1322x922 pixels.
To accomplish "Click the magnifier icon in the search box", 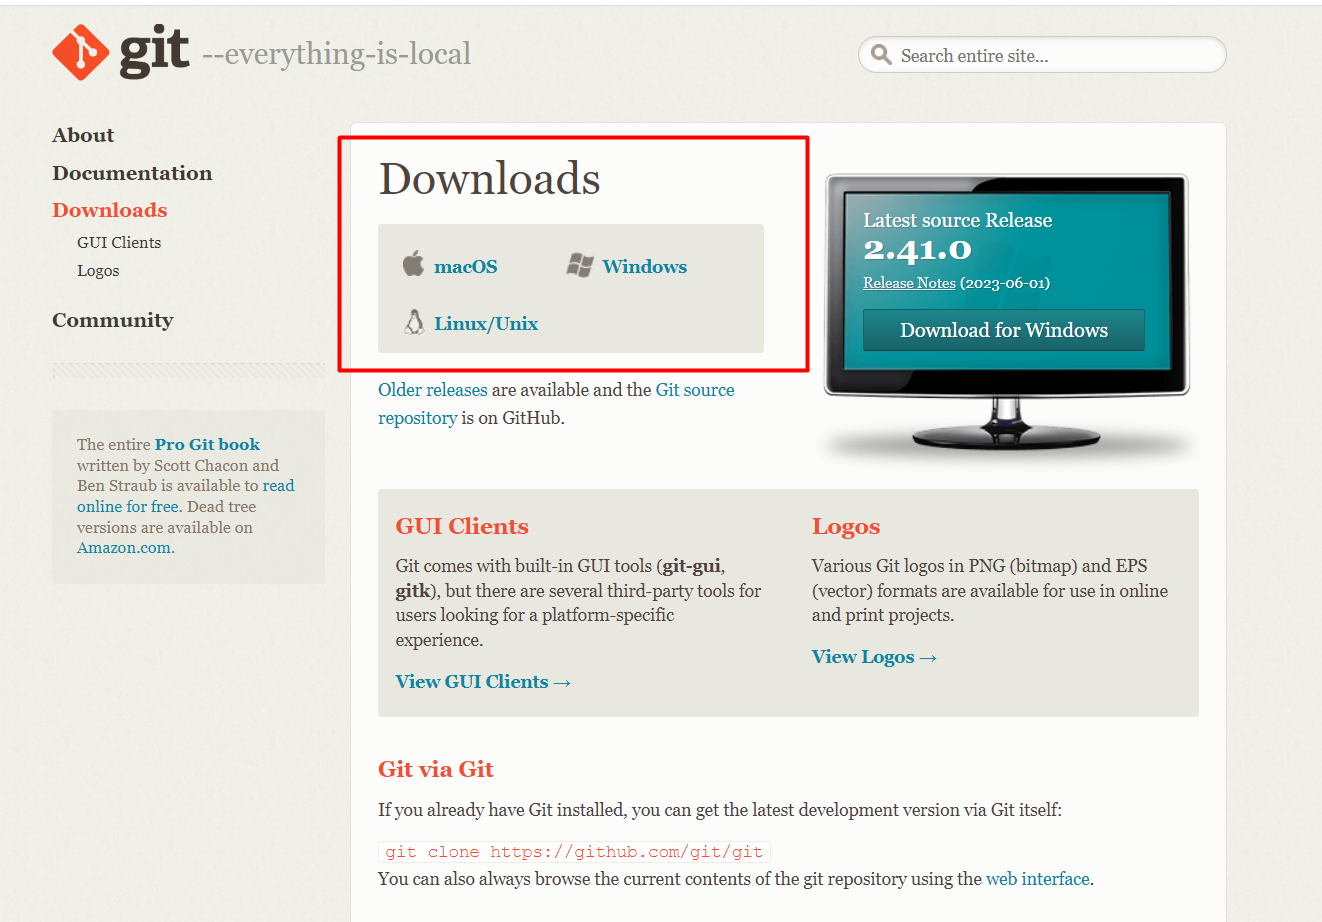I will pyautogui.click(x=881, y=54).
